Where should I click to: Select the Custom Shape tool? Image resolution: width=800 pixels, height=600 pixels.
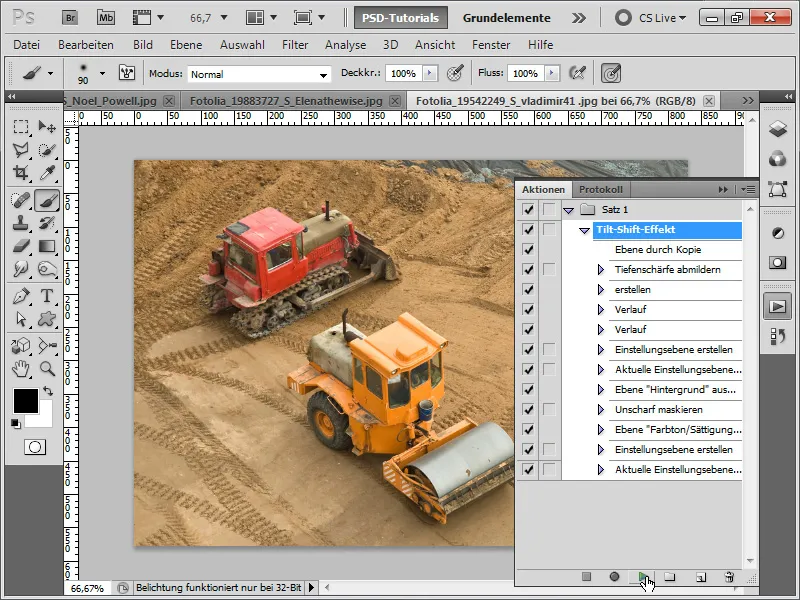click(47, 319)
